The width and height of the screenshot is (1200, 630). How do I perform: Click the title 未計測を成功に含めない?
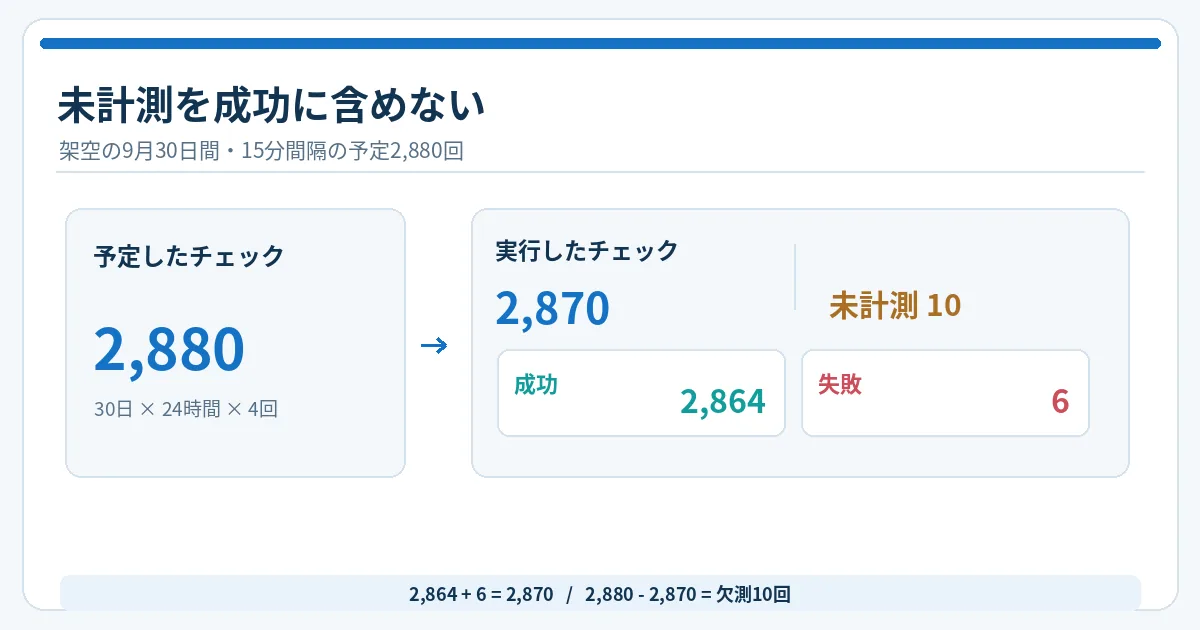271,106
